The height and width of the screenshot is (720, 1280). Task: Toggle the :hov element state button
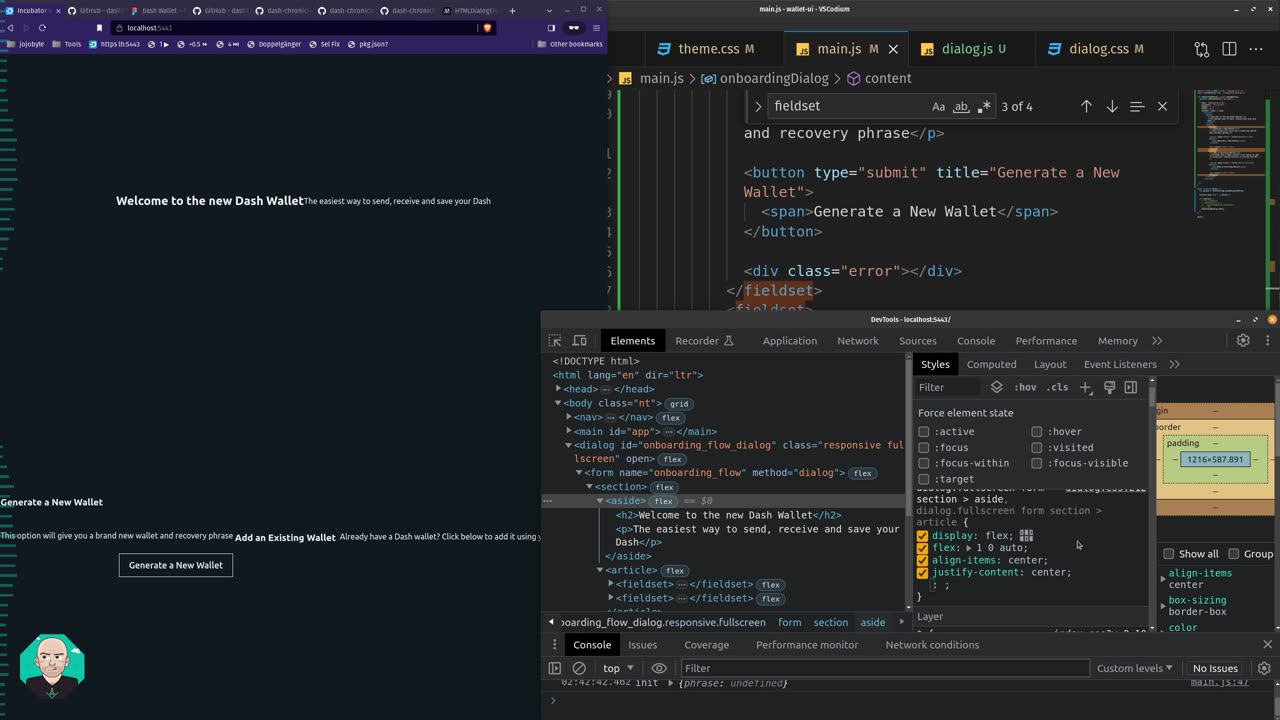coord(1025,387)
